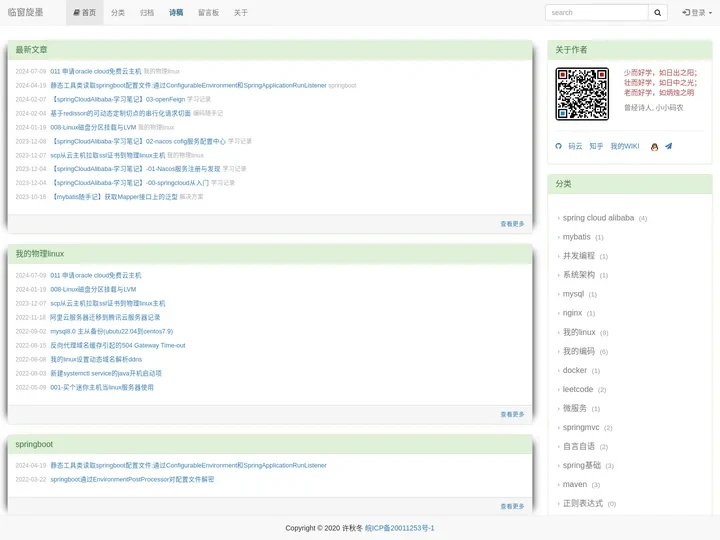Open the 504 Gateway Time-out article
Screen dimensions: 720x540
point(118,345)
